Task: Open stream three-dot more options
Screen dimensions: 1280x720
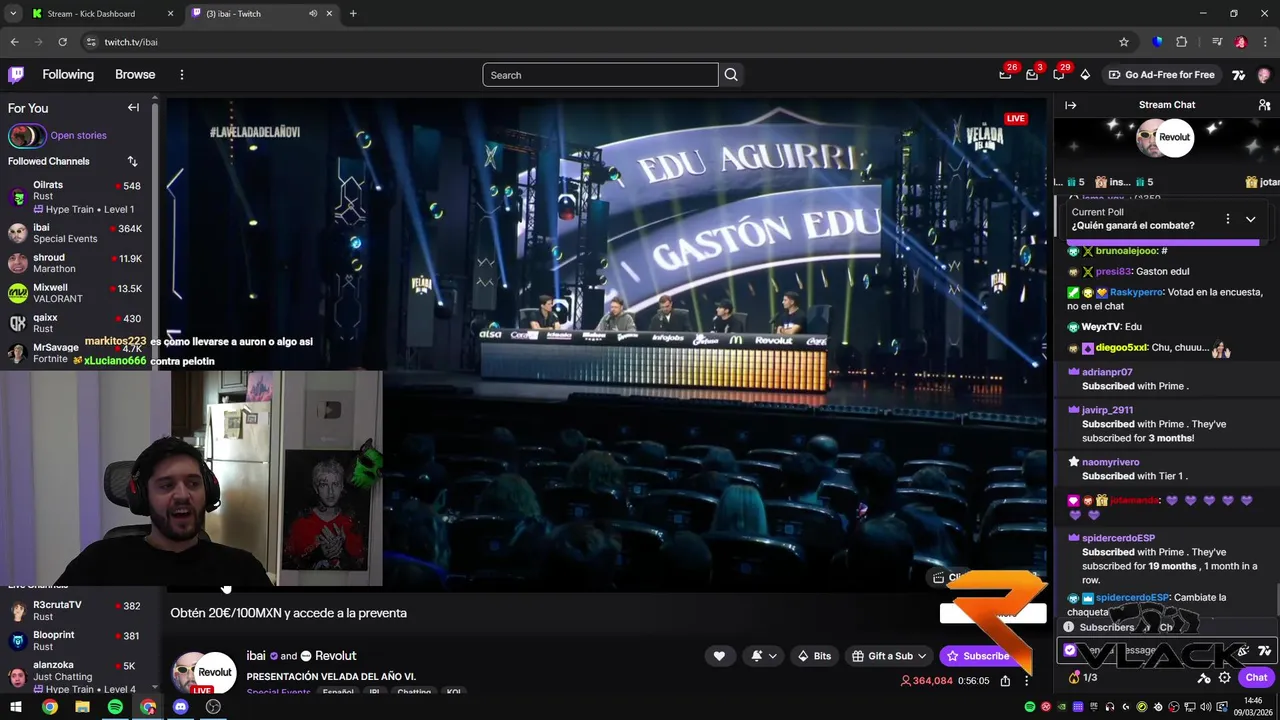Action: [x=1026, y=681]
